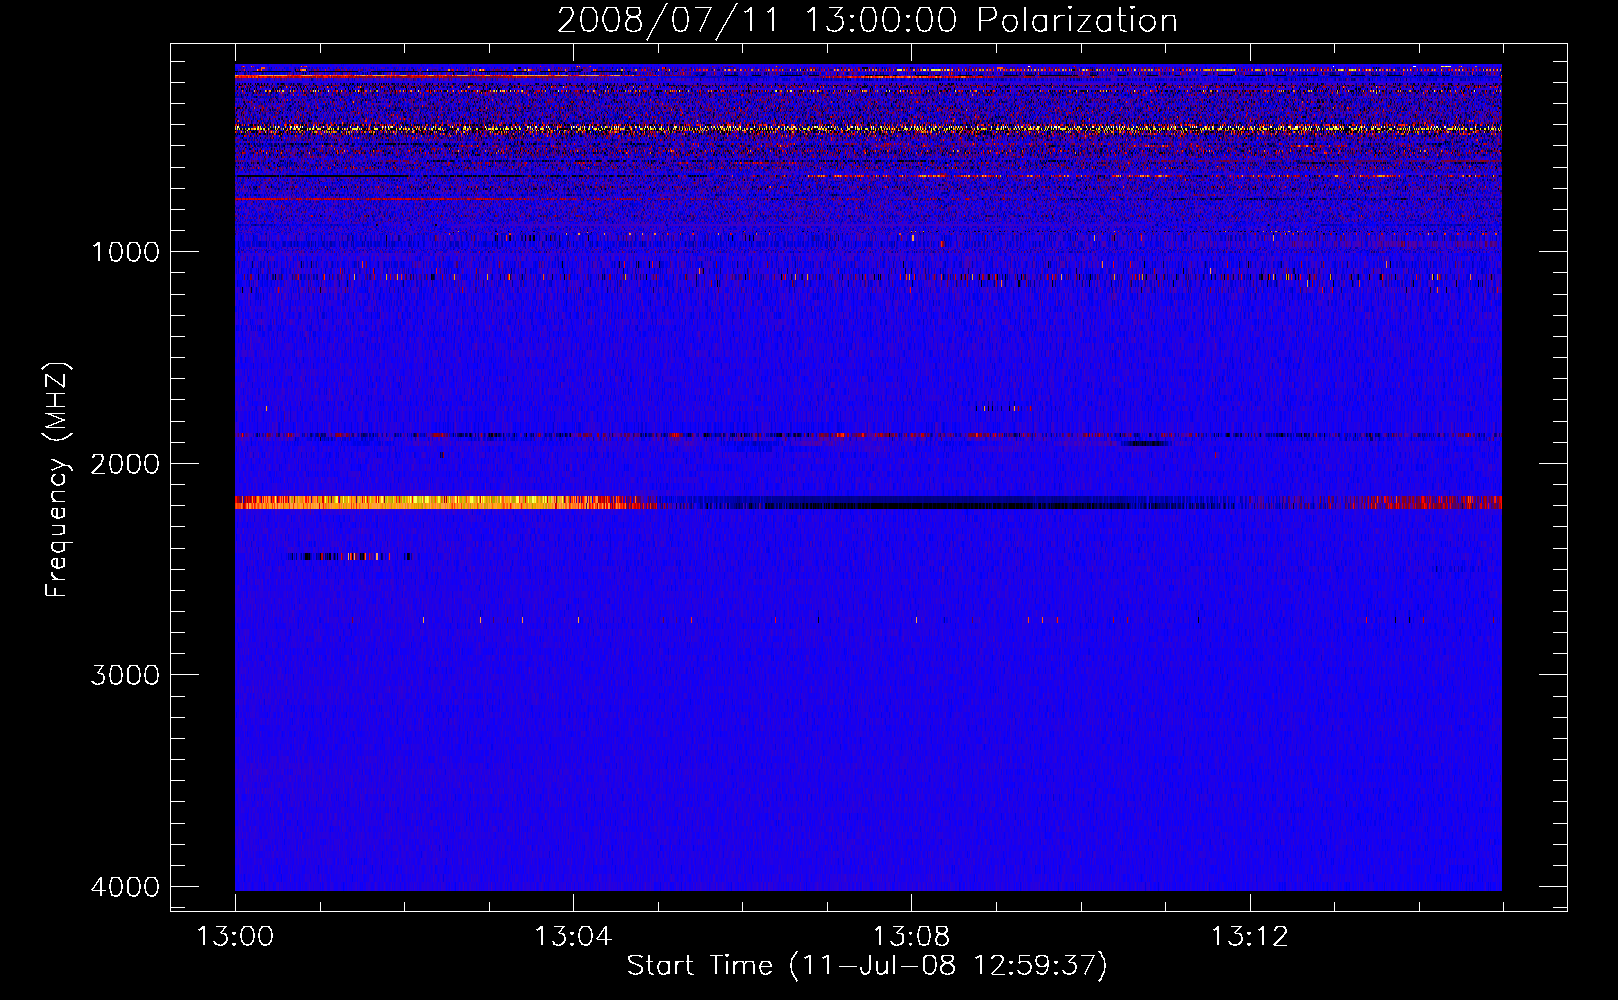Click the 13:00 time tick label

[x=235, y=937]
